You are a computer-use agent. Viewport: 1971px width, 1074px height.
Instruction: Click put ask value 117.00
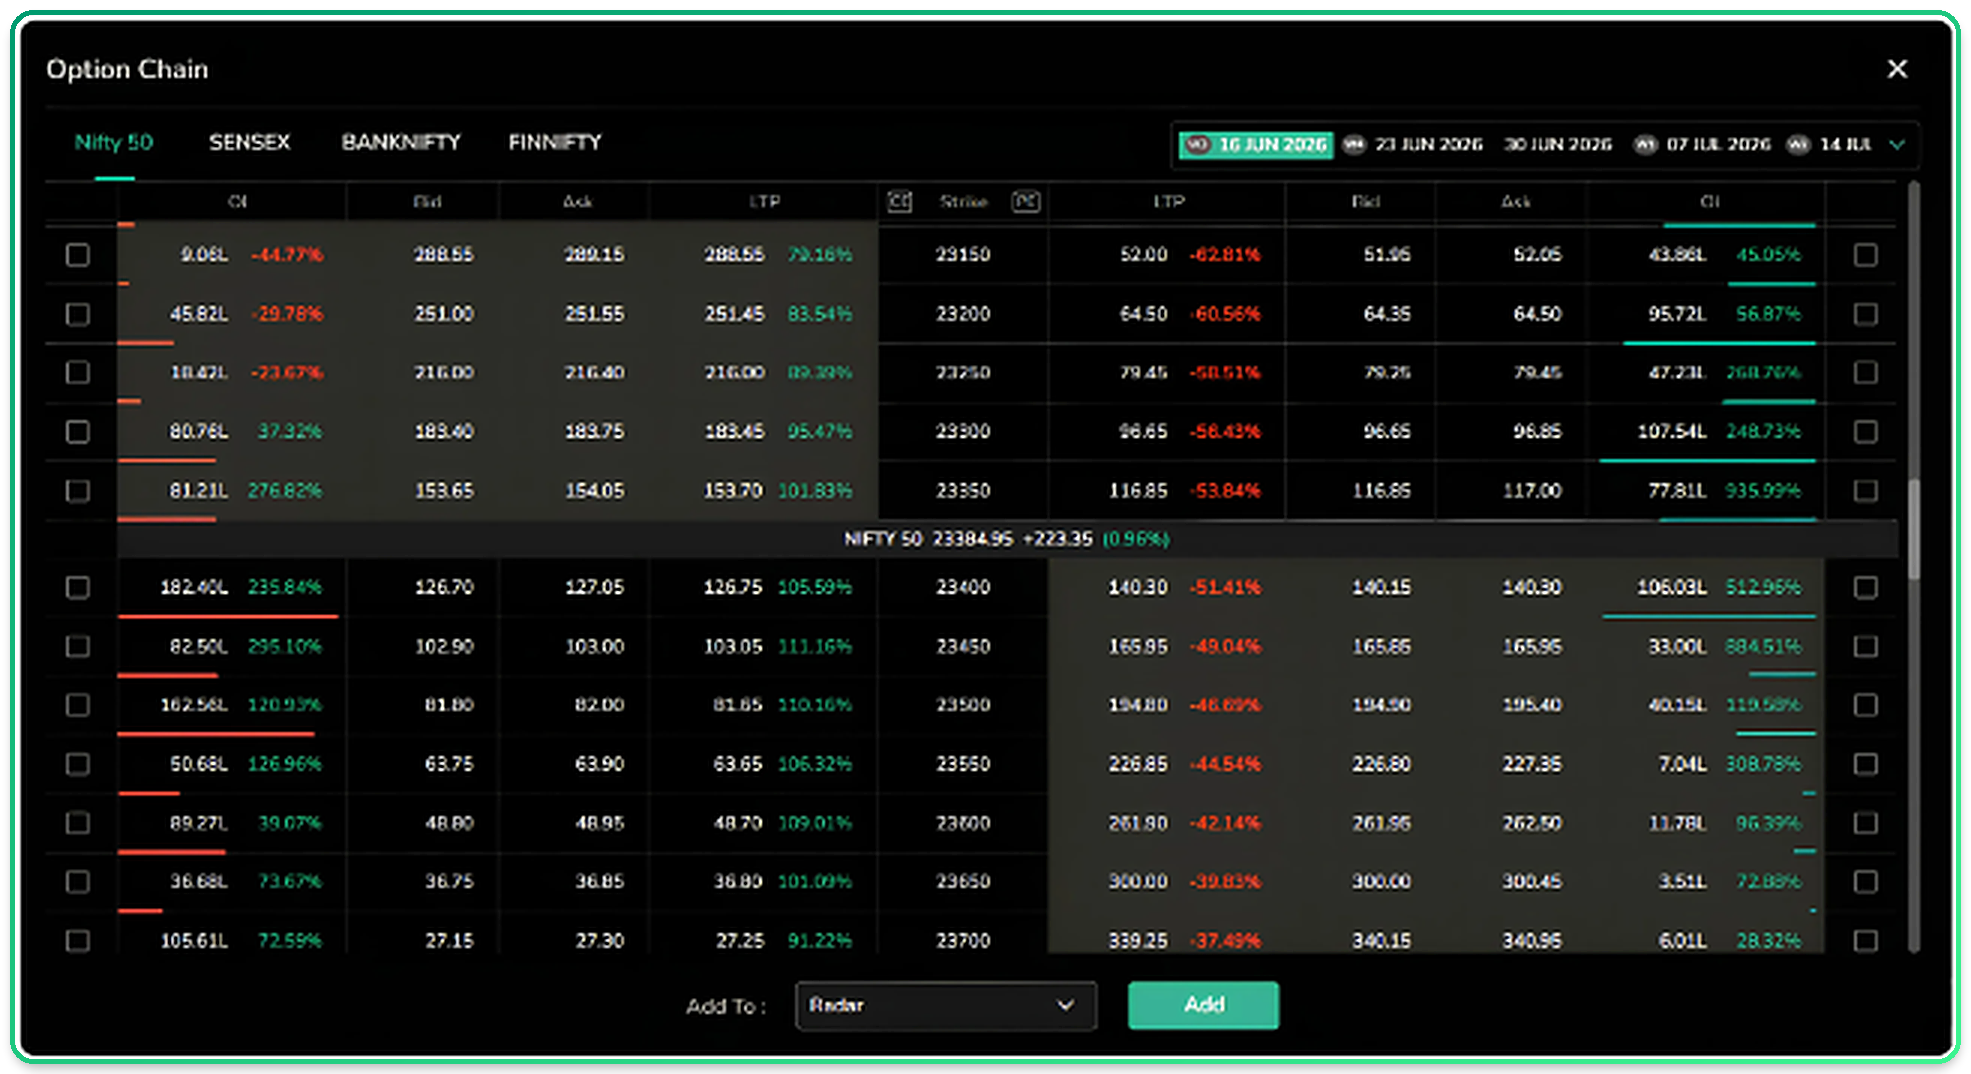click(x=1531, y=491)
